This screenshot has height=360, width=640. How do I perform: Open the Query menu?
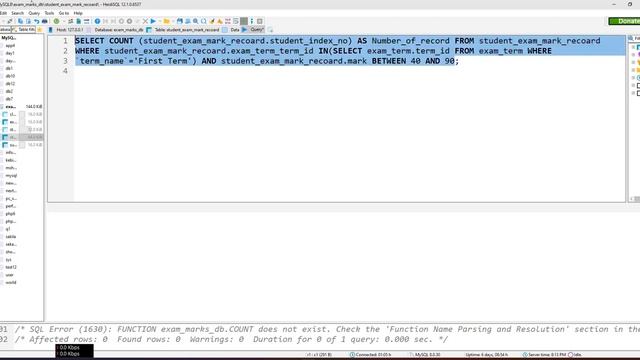pos(34,13)
